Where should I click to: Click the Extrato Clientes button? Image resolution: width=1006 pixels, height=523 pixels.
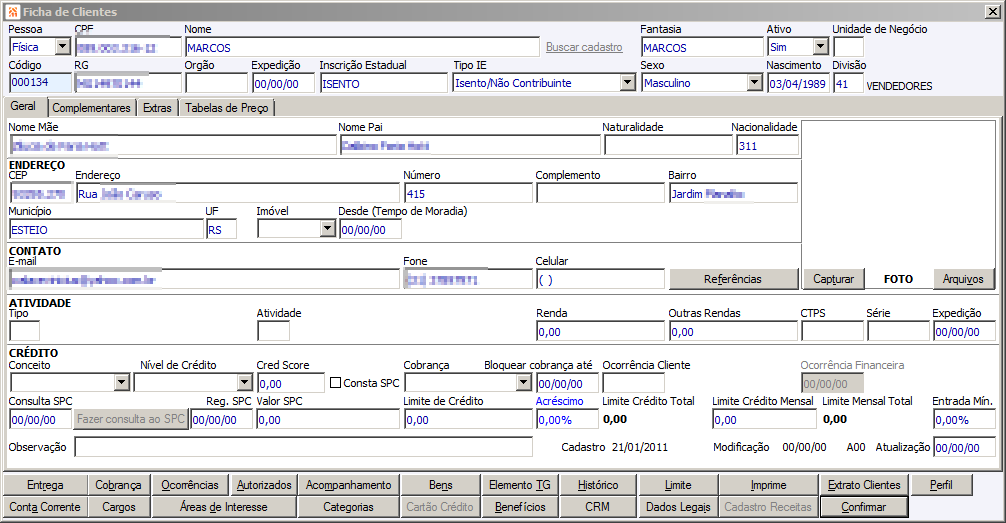864,485
